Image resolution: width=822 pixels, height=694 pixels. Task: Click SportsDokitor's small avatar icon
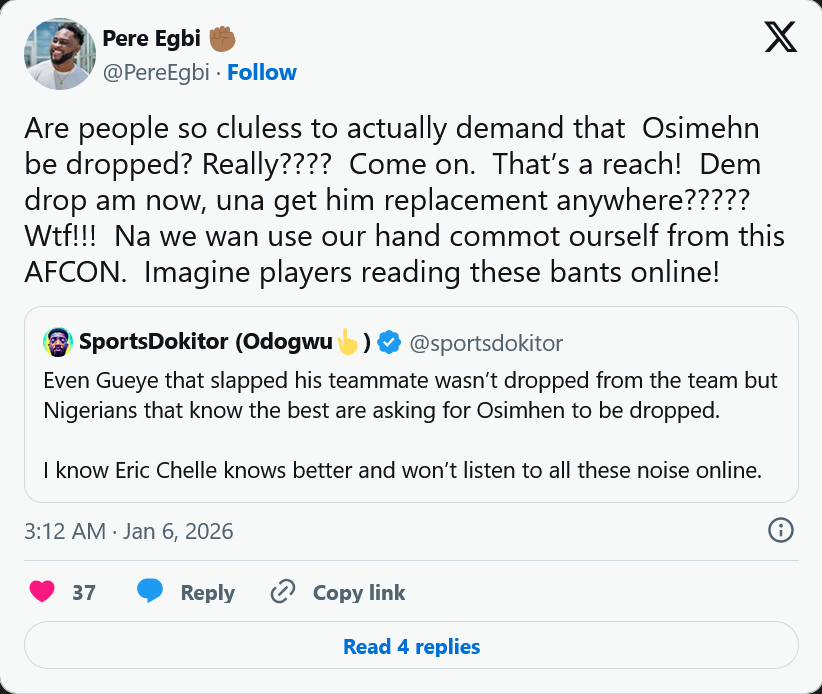[x=59, y=343]
